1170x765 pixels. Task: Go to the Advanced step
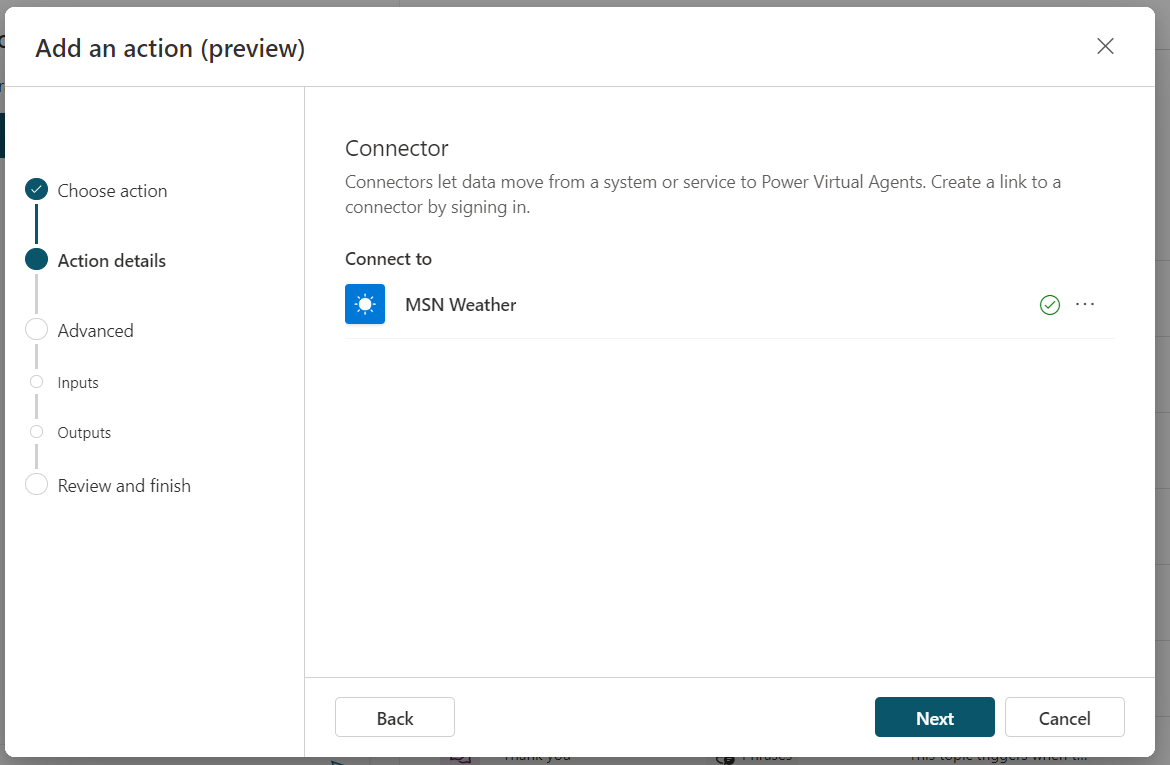coord(96,331)
